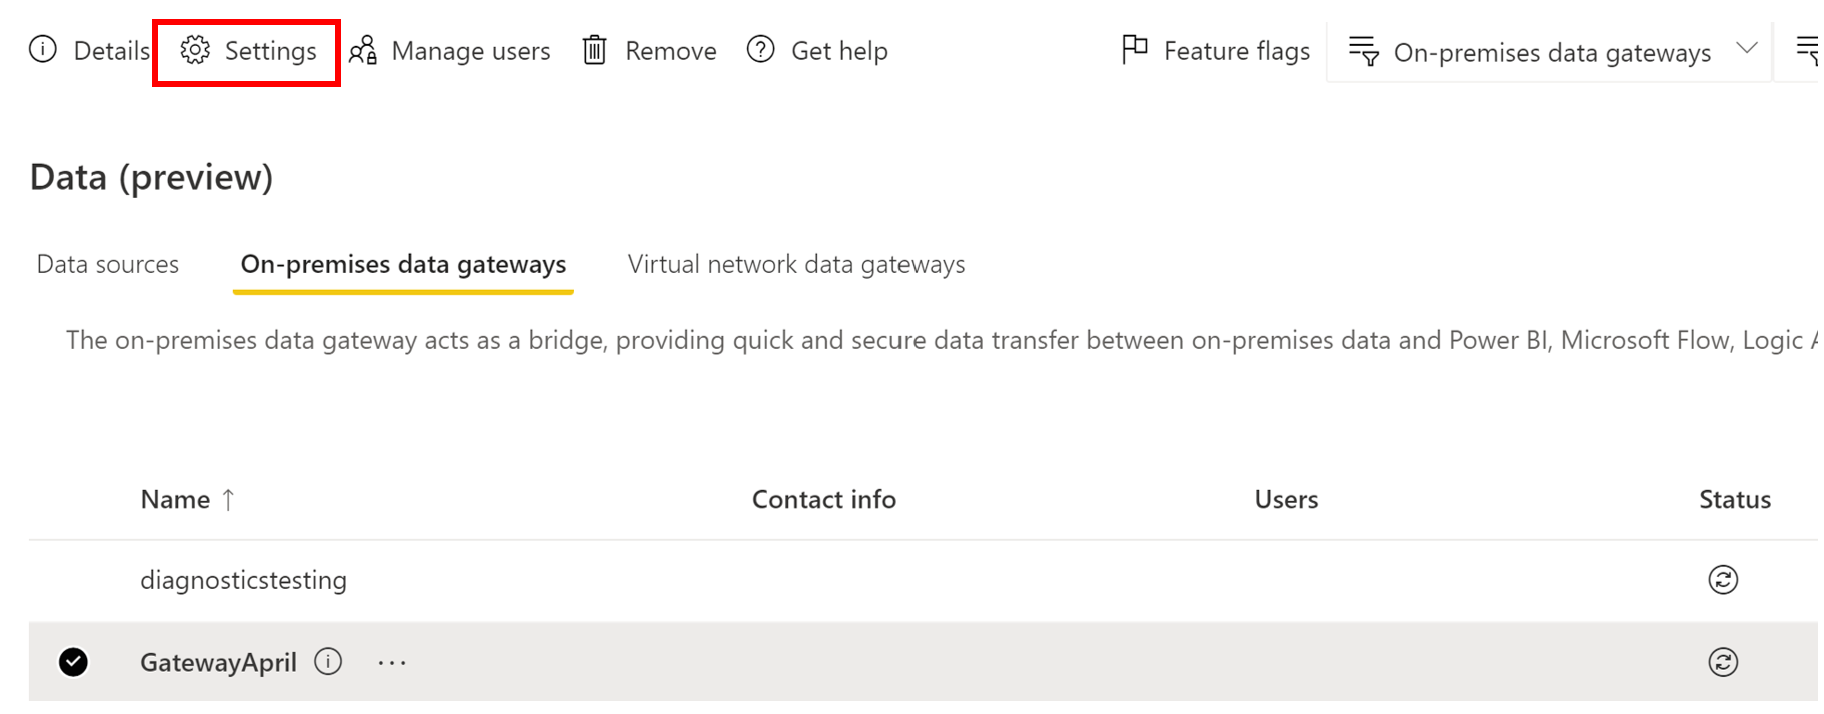
Task: Open the Details info icon
Action: [42, 49]
